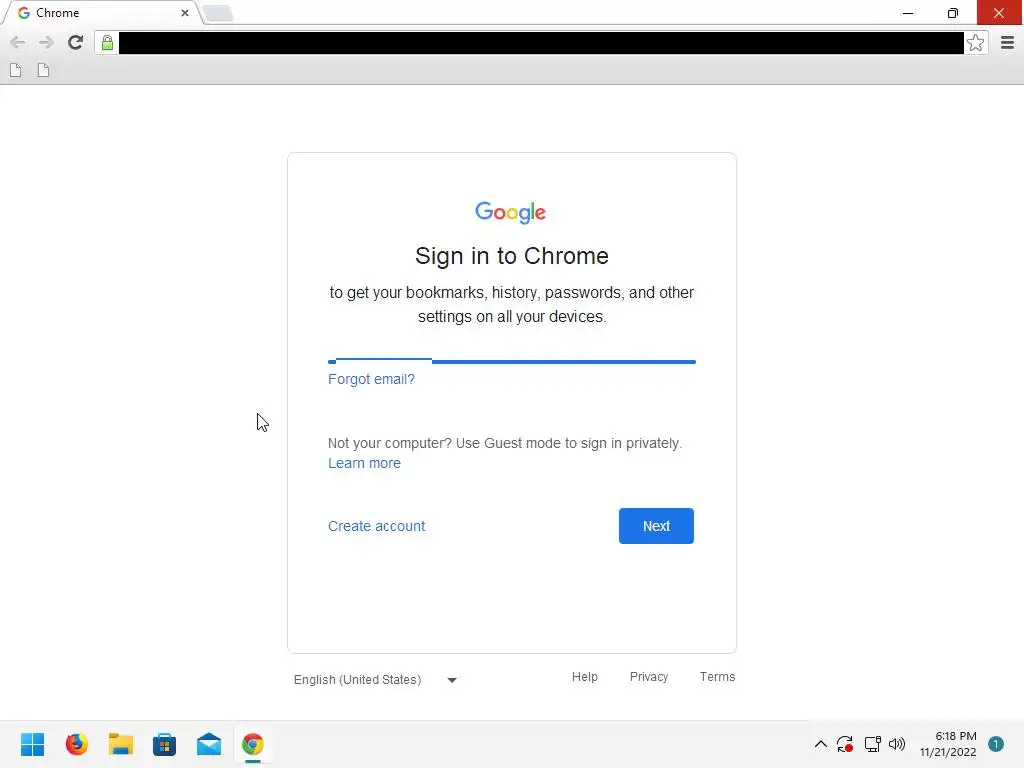
Task: View site security via the green padlock
Action: (107, 43)
